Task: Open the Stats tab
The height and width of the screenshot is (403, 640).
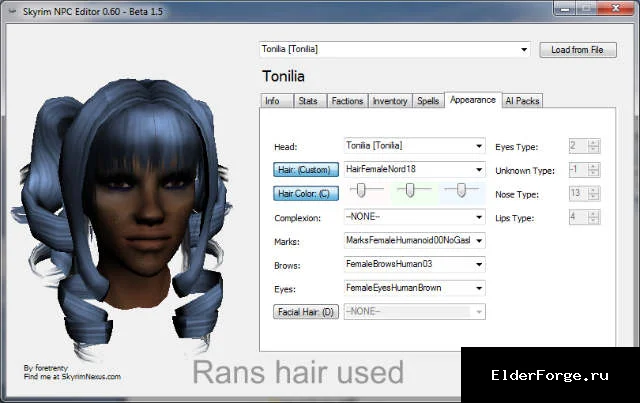Action: [x=310, y=101]
